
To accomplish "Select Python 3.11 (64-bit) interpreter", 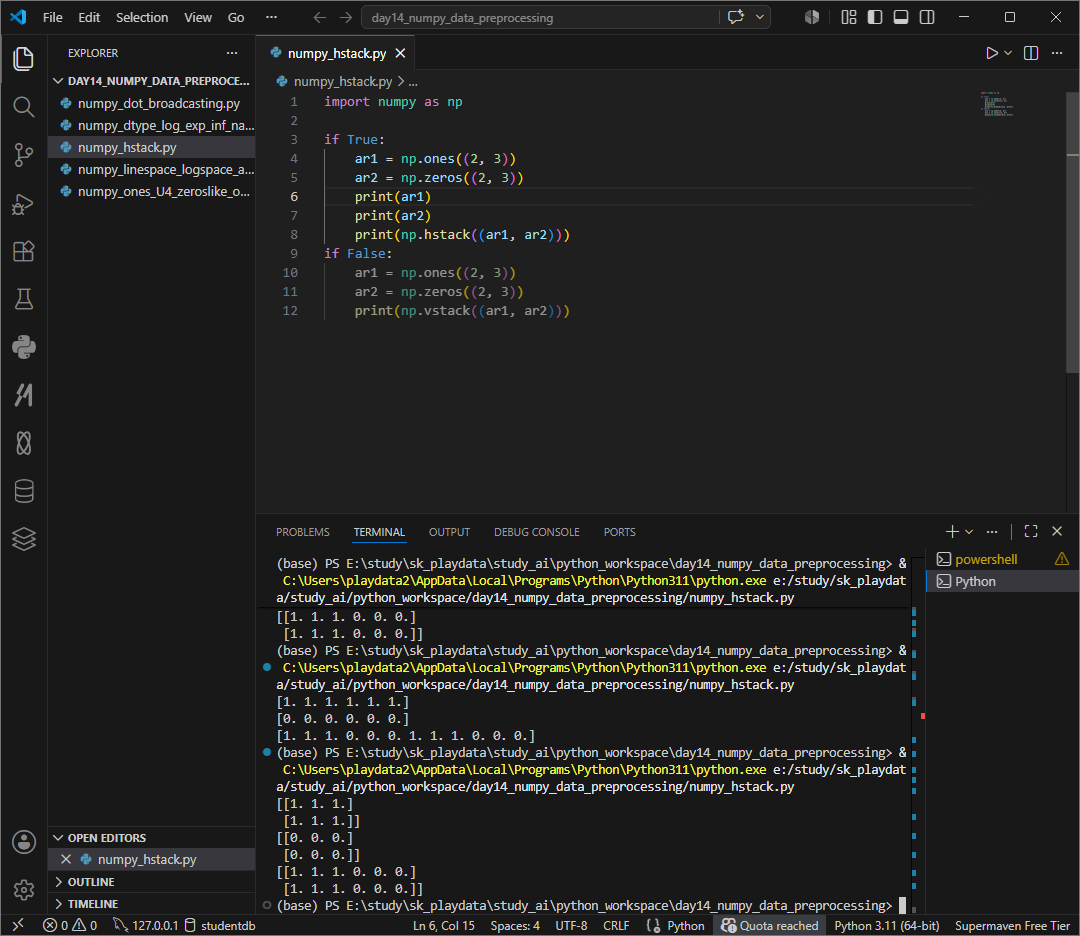I will [x=886, y=925].
